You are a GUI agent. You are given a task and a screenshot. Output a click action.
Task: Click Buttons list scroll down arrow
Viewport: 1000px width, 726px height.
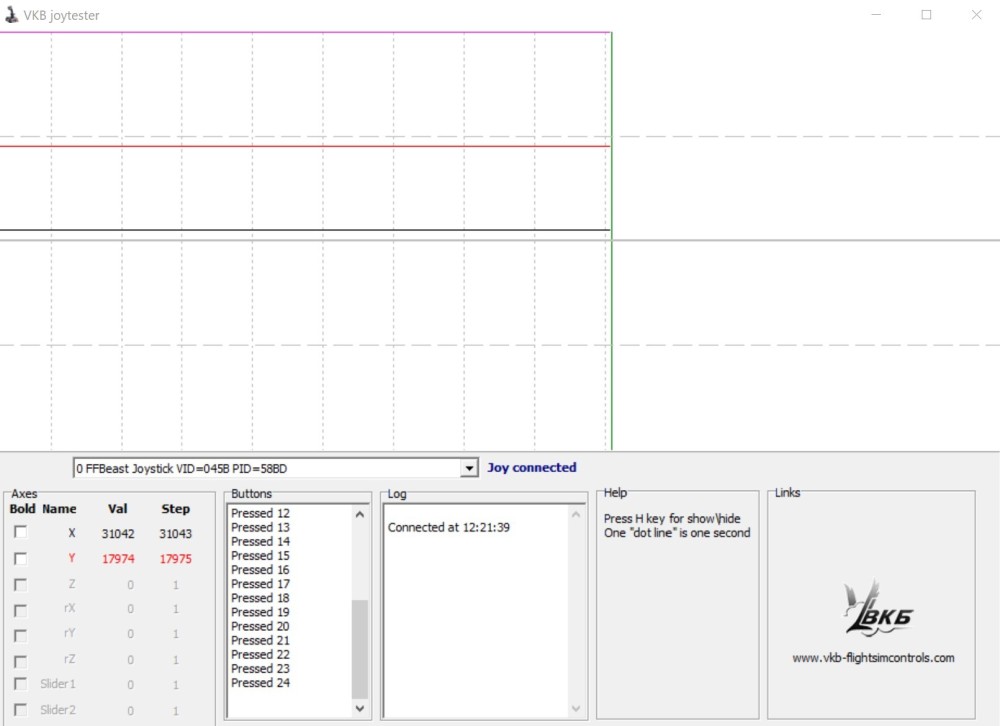(x=360, y=708)
